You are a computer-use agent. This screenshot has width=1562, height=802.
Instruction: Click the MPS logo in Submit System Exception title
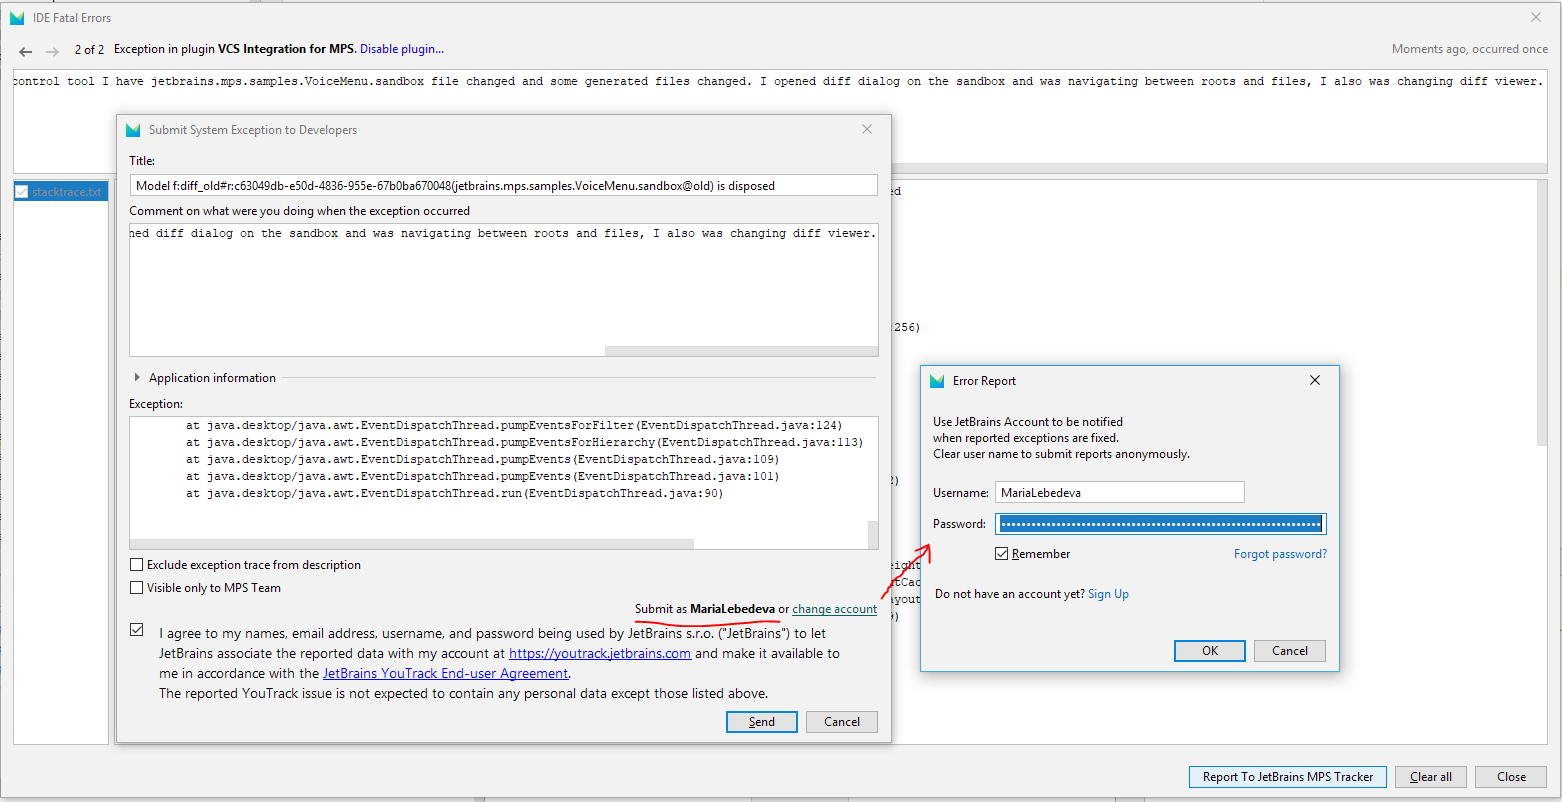(133, 130)
